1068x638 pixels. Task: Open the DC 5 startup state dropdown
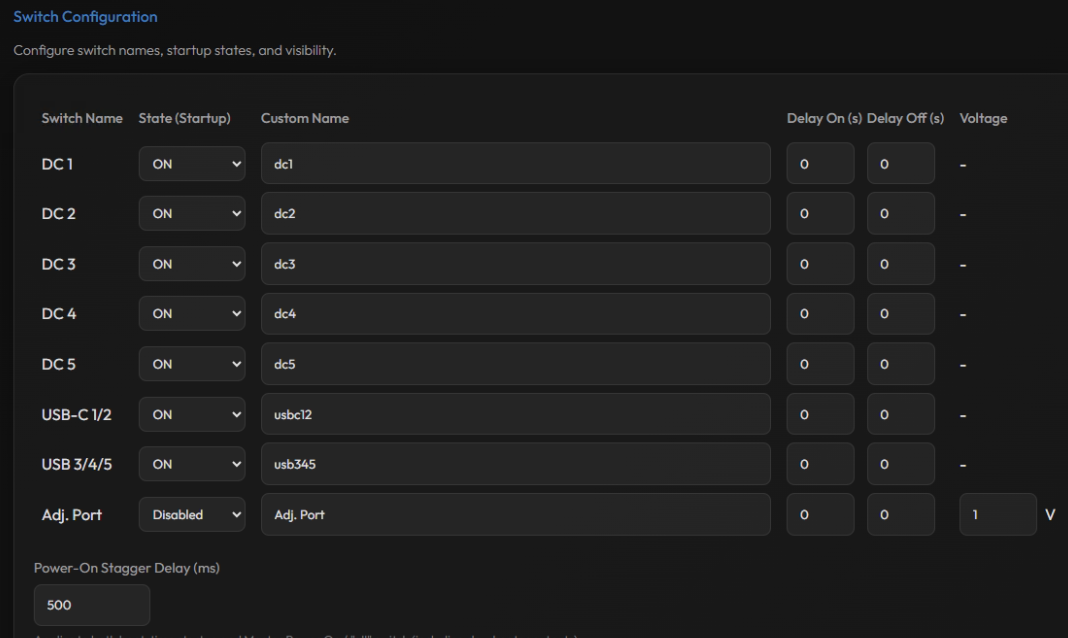click(x=192, y=364)
